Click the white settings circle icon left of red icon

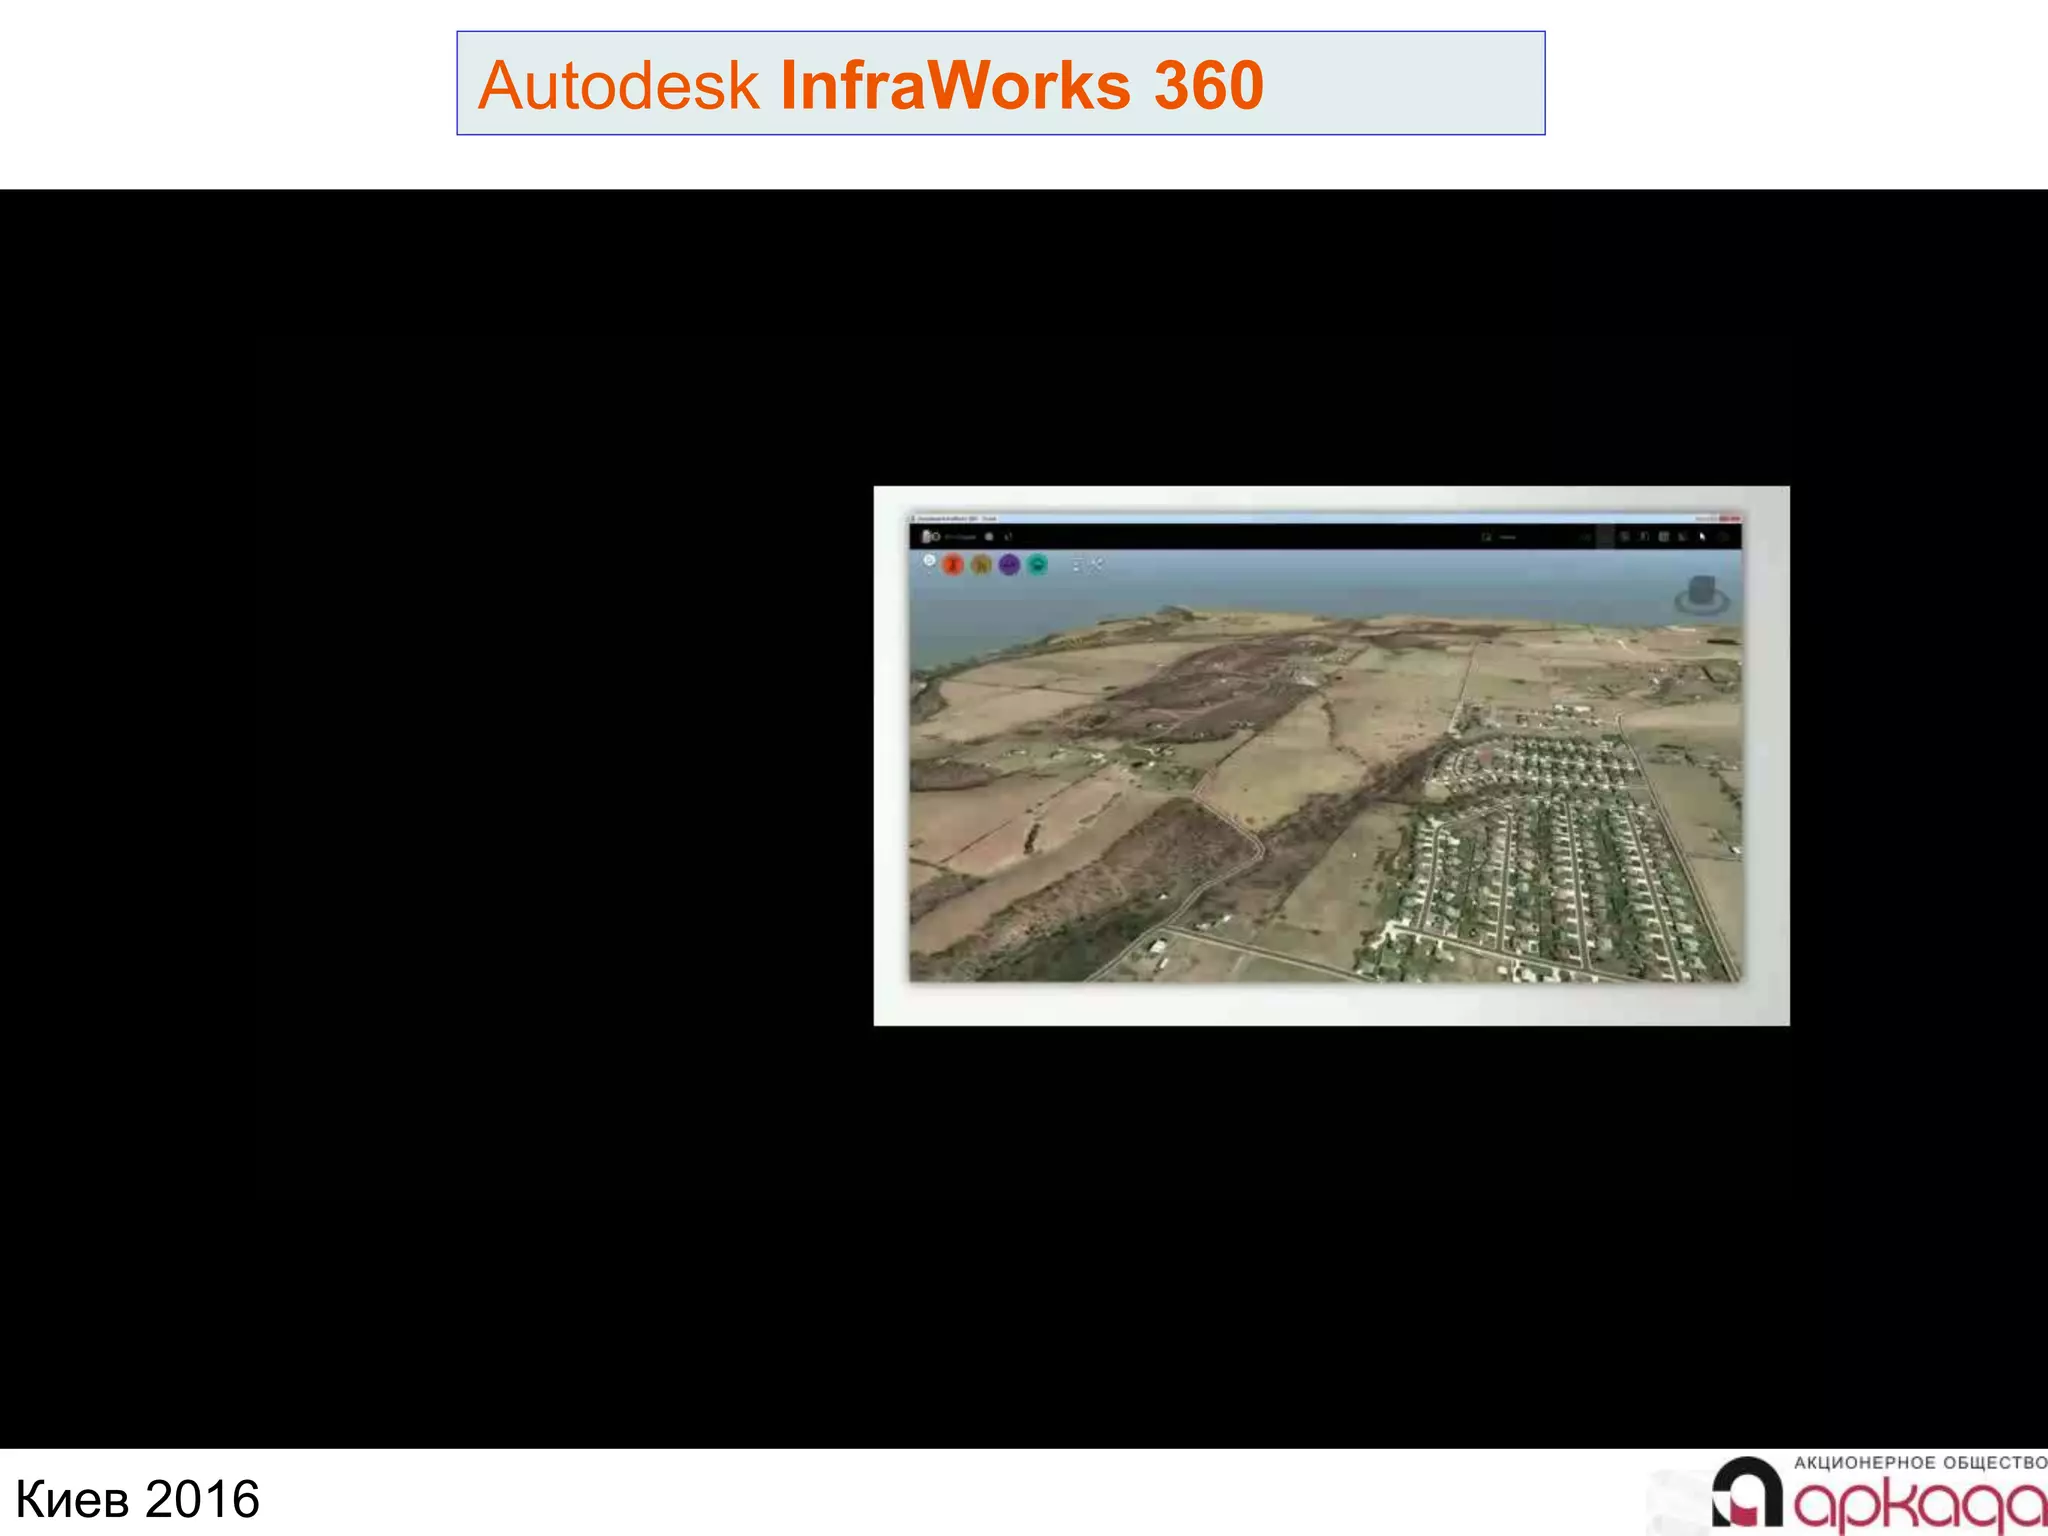point(929,562)
